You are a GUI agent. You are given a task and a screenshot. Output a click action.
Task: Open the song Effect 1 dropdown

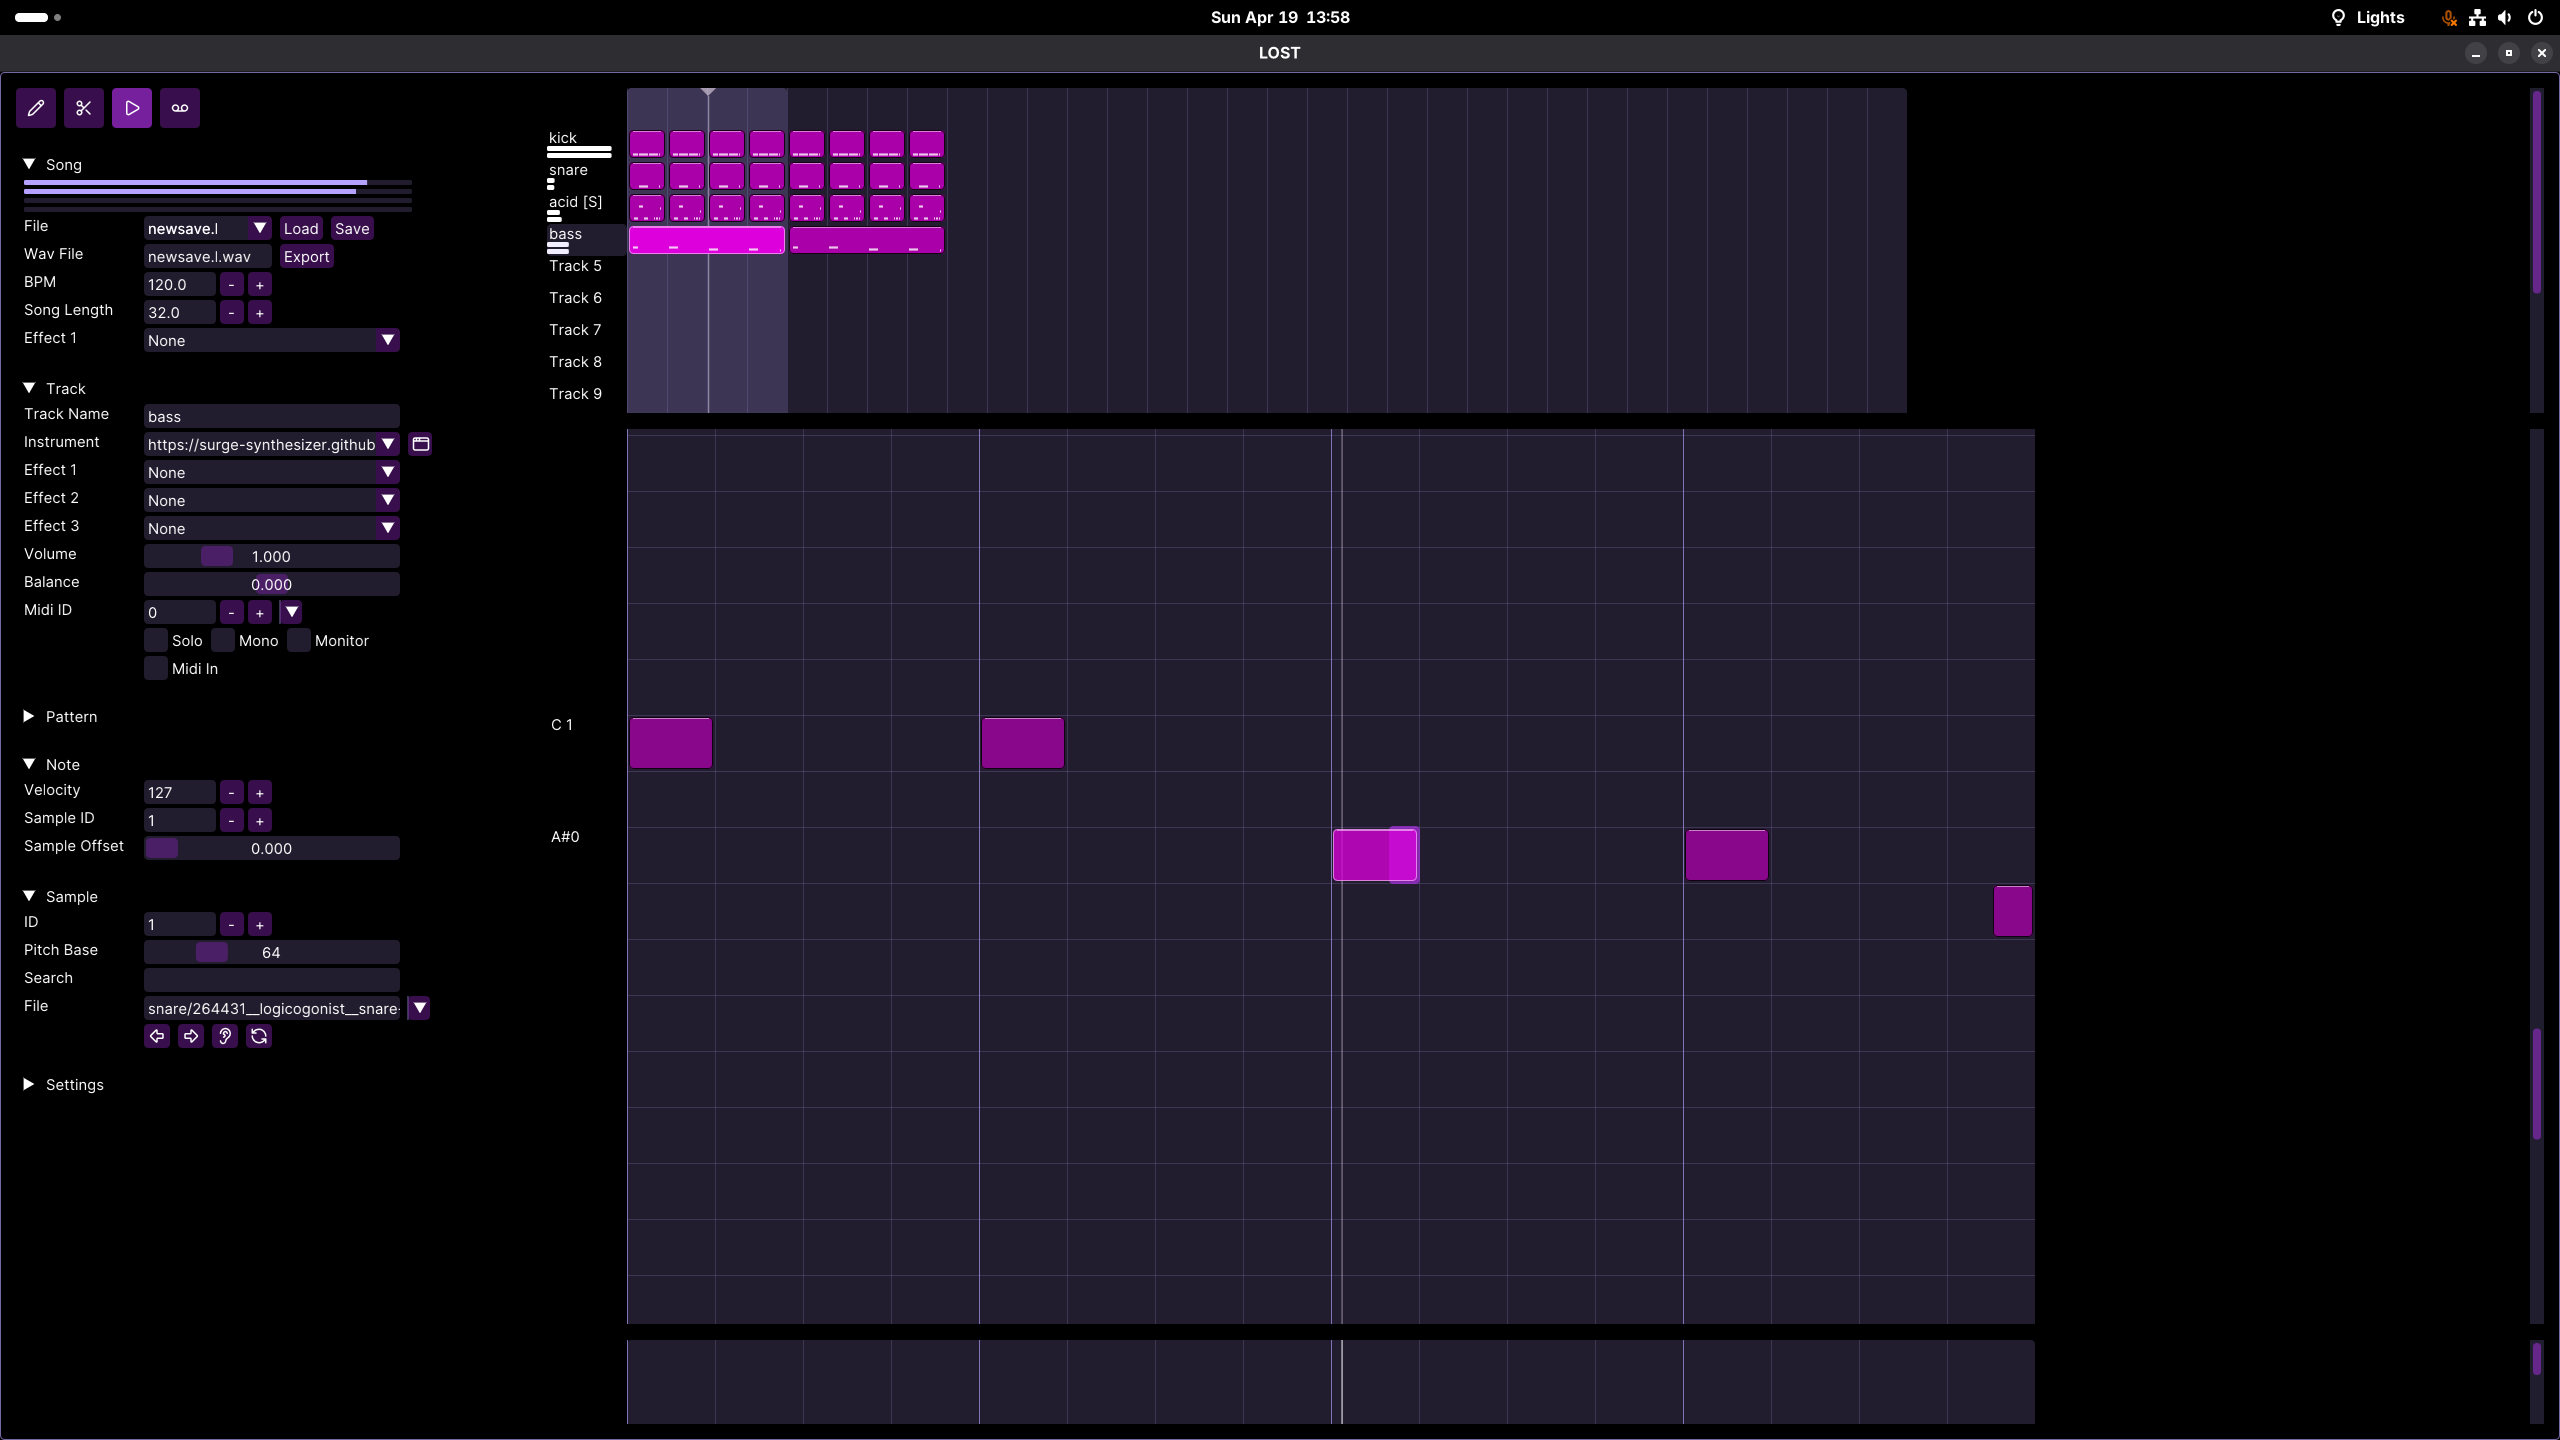click(x=271, y=341)
